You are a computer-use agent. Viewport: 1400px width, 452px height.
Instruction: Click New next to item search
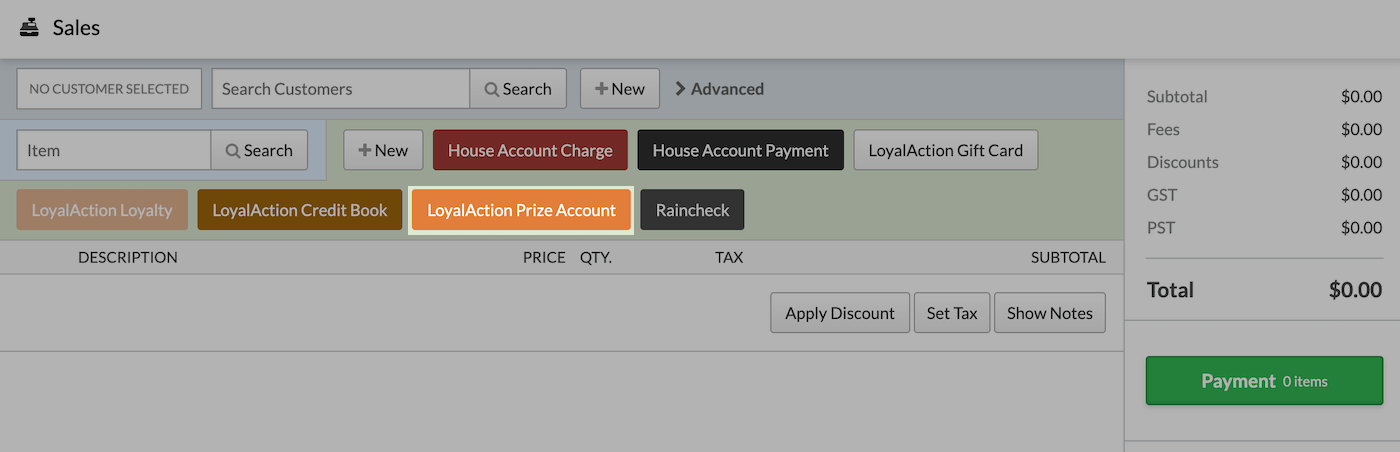click(383, 150)
